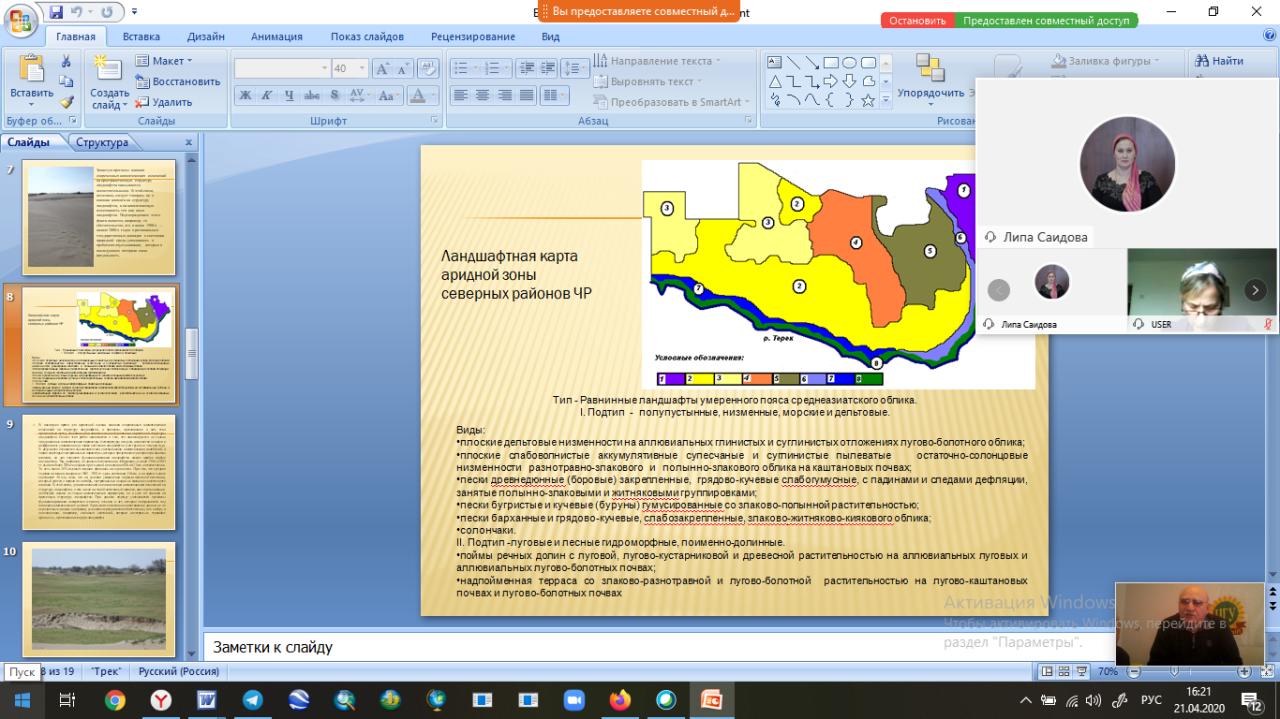Select slide 7 thumbnail
Screen dimensions: 1280x719
99,217
